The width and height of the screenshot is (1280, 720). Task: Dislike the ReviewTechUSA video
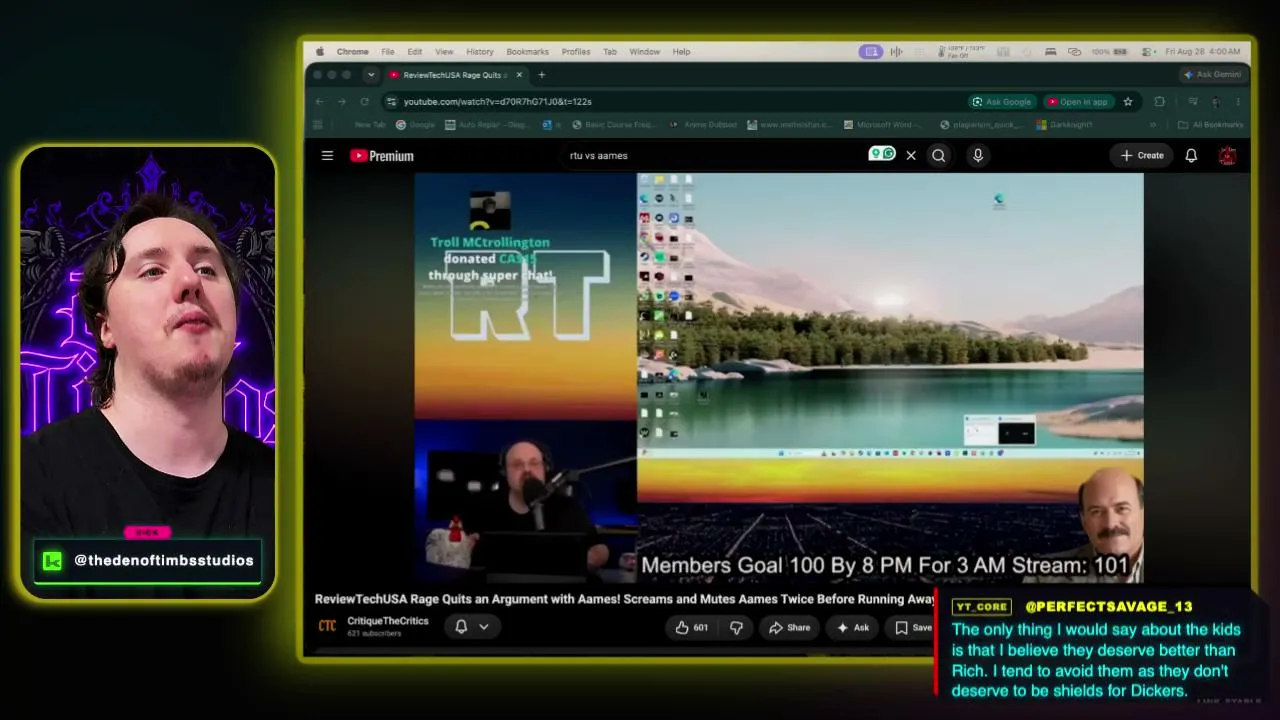click(x=737, y=627)
